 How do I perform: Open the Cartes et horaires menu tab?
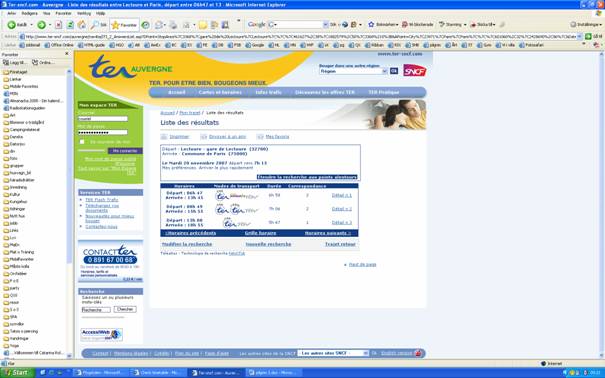click(220, 92)
